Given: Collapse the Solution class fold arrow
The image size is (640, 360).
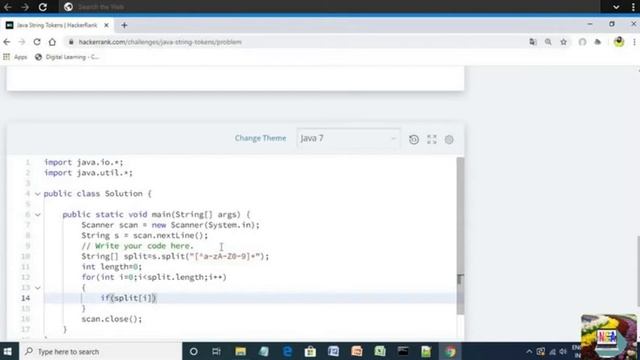Looking at the screenshot, I should 38,194.
